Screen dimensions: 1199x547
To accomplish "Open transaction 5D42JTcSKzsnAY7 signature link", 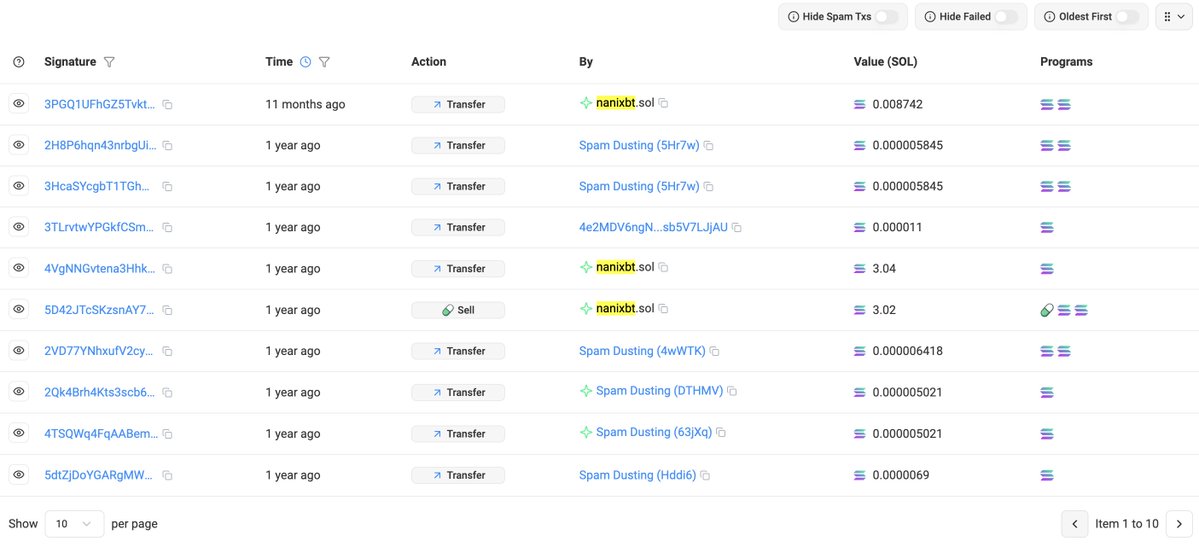I will click(100, 310).
